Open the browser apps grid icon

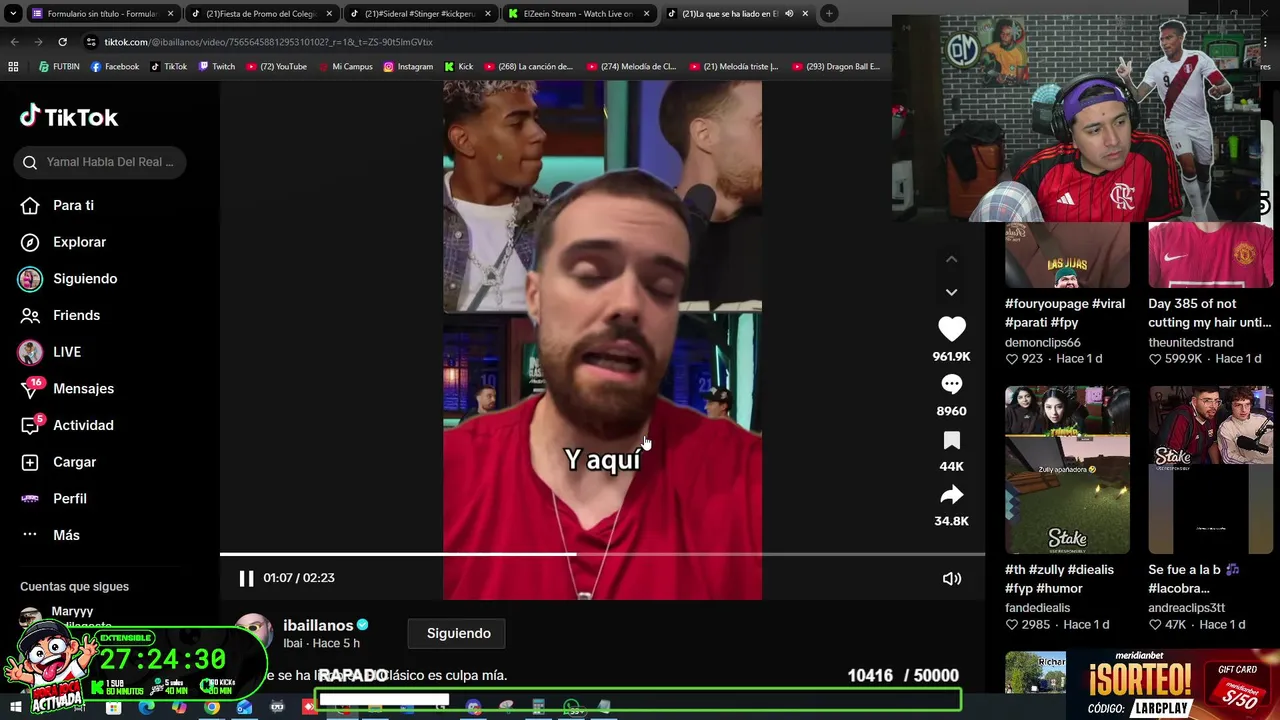[x=13, y=67]
